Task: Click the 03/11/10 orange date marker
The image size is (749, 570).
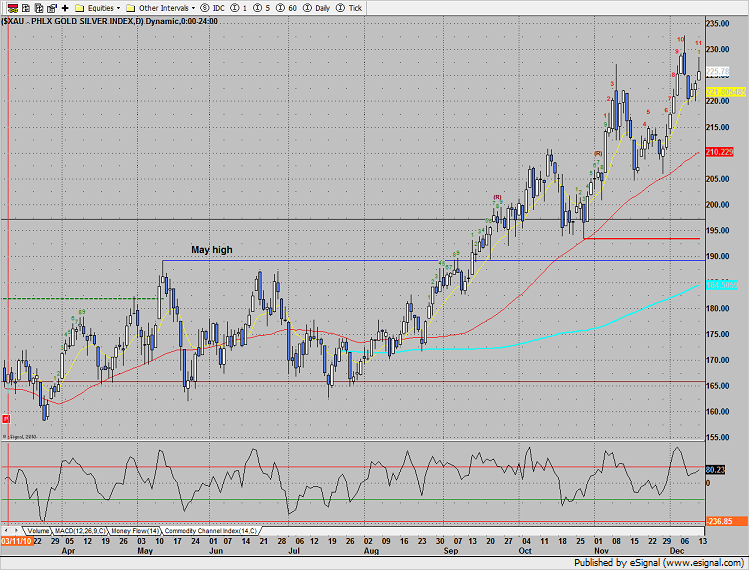Action: point(16,541)
